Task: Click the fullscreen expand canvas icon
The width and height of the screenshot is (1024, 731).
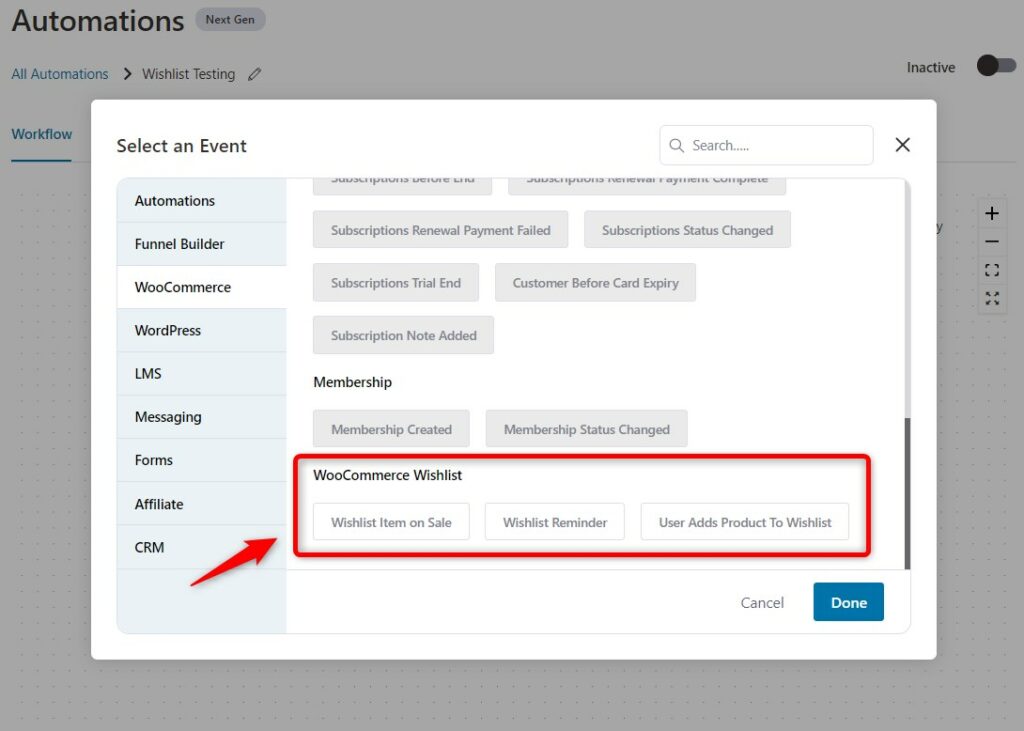Action: click(x=992, y=299)
